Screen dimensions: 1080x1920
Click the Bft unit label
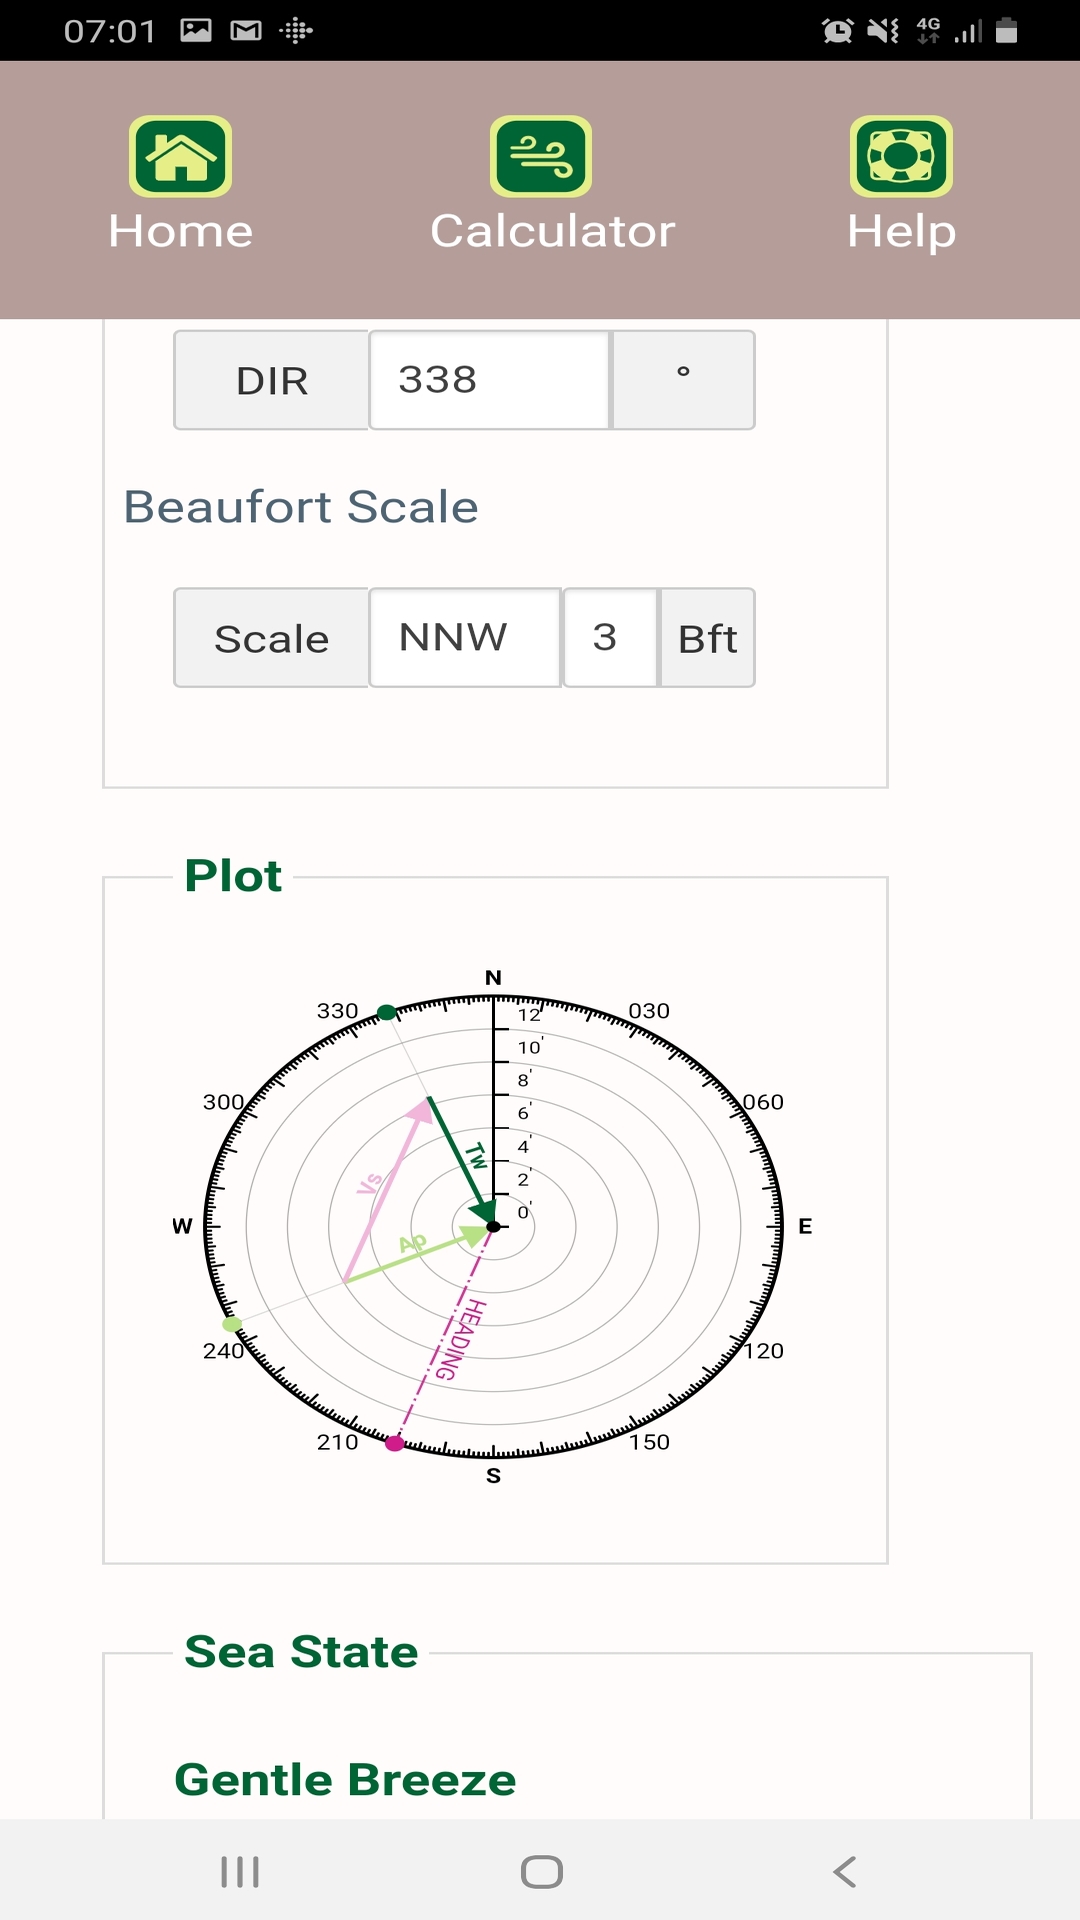pos(706,637)
